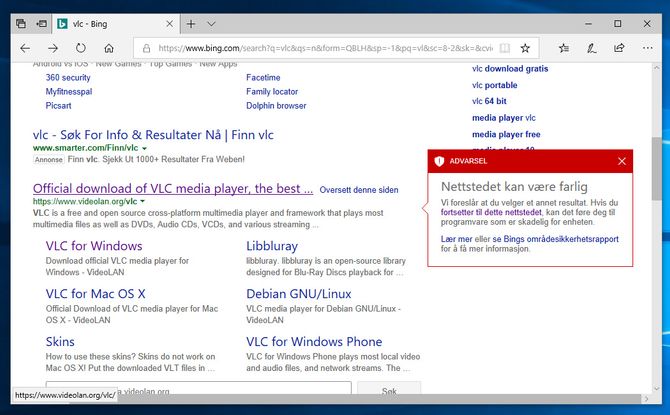Maximize the Edge browser window
Image resolution: width=670 pixels, height=415 pixels.
tap(617, 24)
